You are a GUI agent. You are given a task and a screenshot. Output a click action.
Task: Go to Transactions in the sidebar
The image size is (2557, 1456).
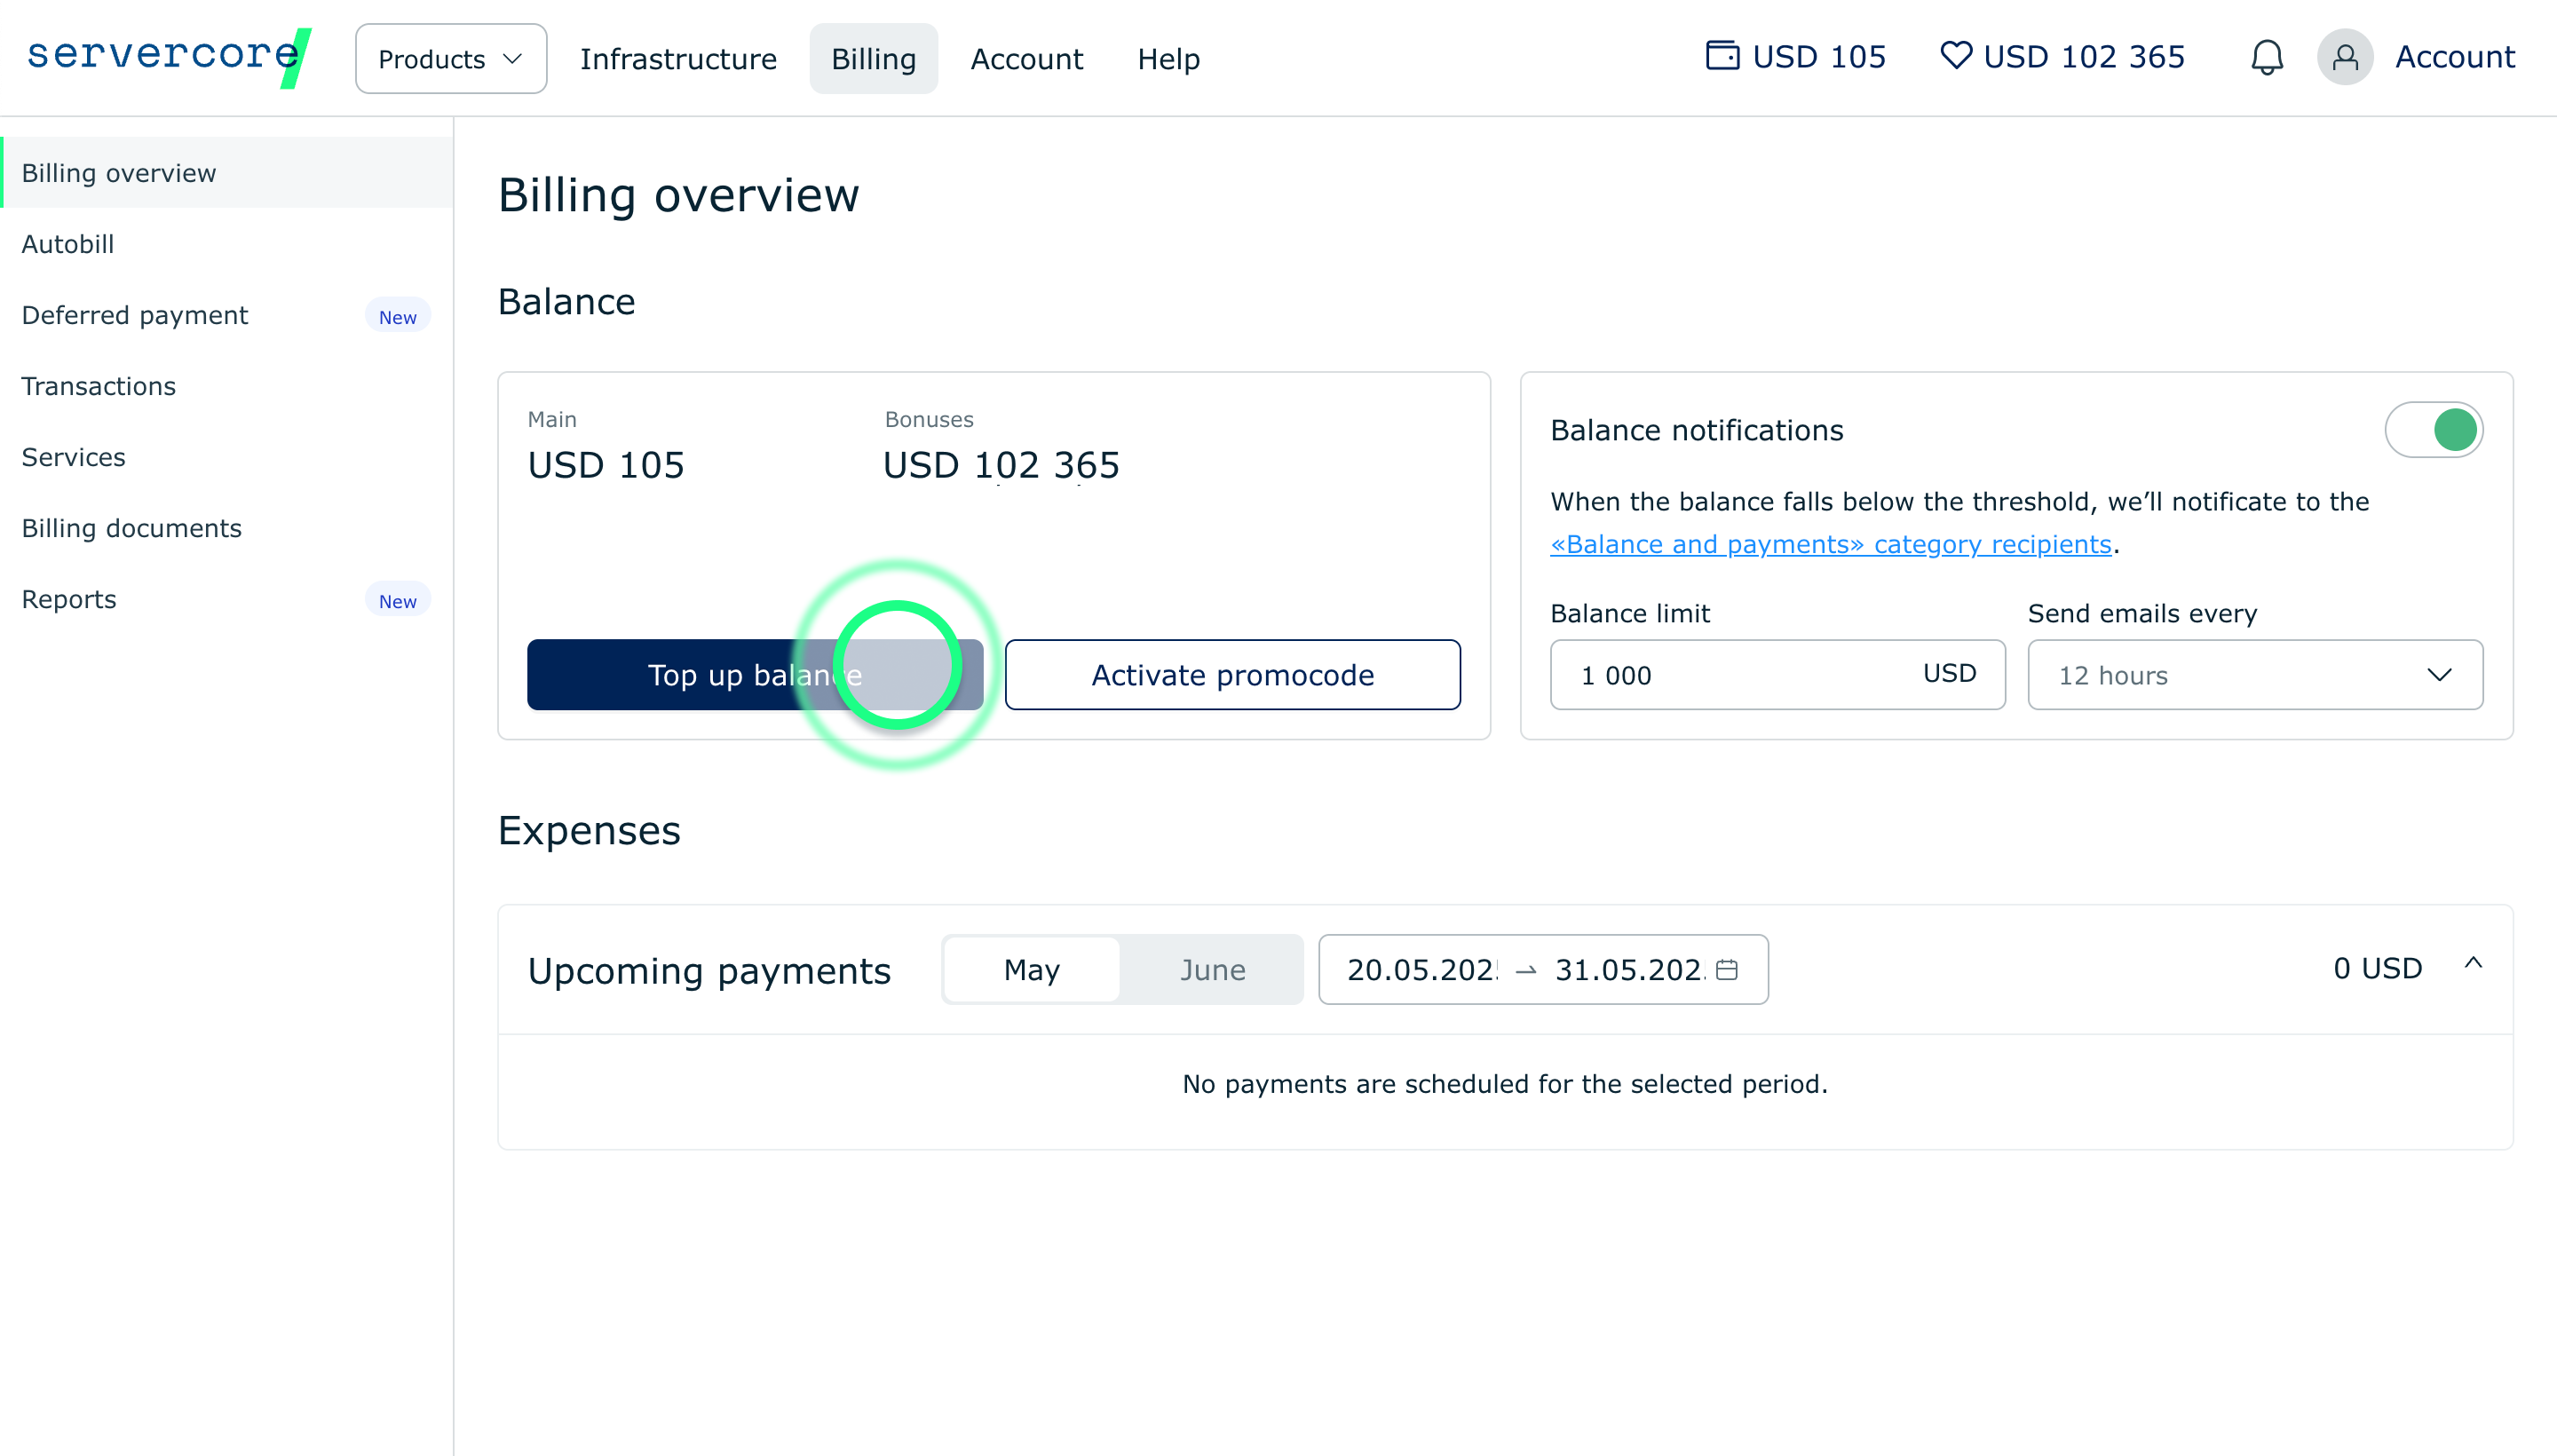[x=98, y=386]
